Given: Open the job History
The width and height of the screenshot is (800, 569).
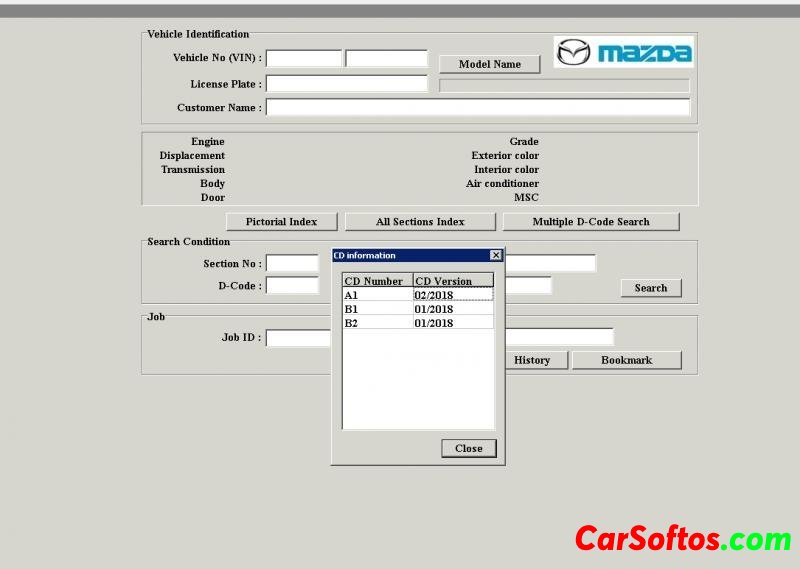Looking at the screenshot, I should (x=532, y=360).
